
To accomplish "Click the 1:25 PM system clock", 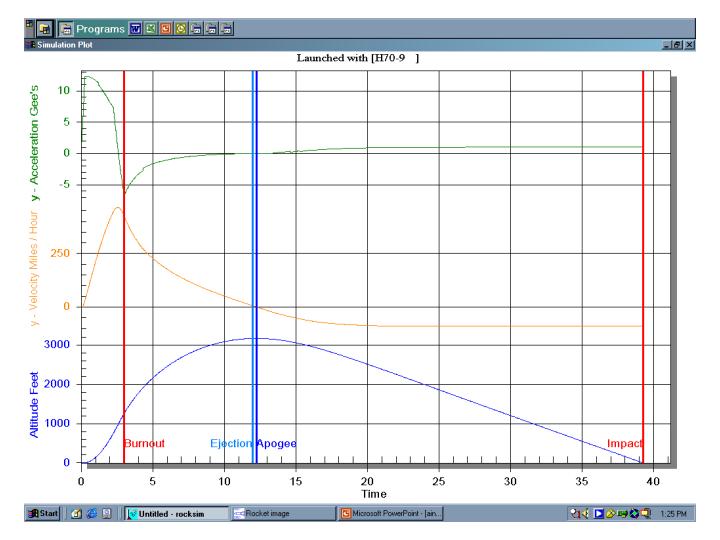I will click(673, 513).
